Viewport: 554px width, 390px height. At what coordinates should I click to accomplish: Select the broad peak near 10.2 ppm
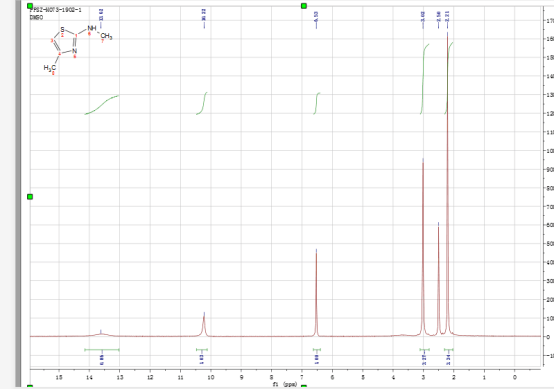coord(204,325)
